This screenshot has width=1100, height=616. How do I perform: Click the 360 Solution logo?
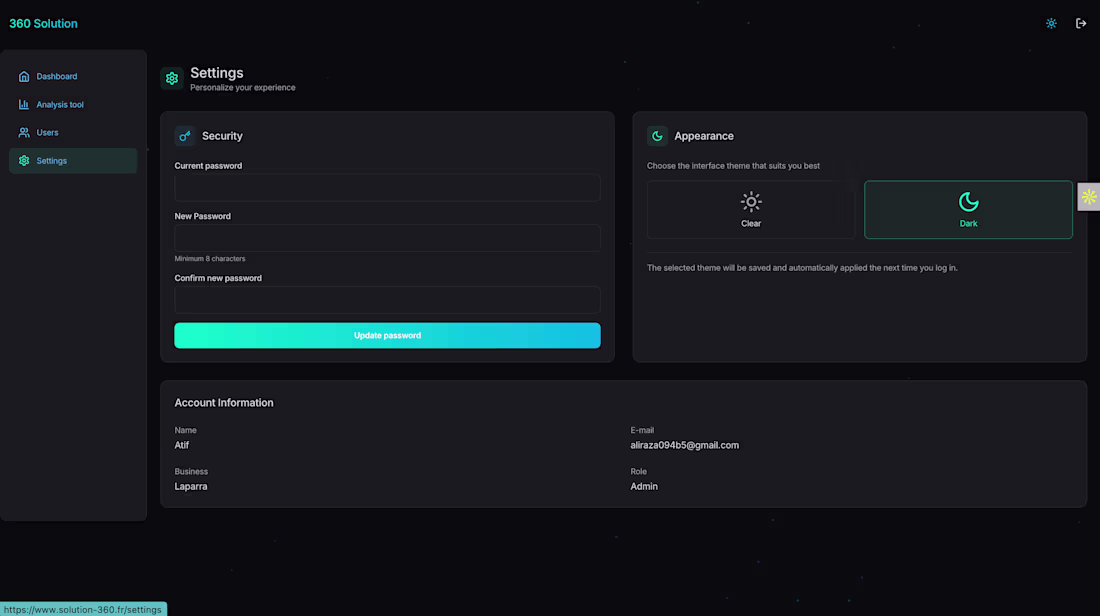[43, 23]
